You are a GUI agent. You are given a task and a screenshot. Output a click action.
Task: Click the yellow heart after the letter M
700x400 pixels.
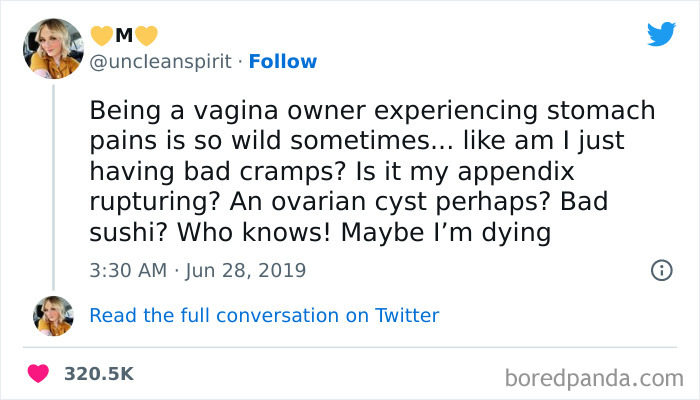146,36
